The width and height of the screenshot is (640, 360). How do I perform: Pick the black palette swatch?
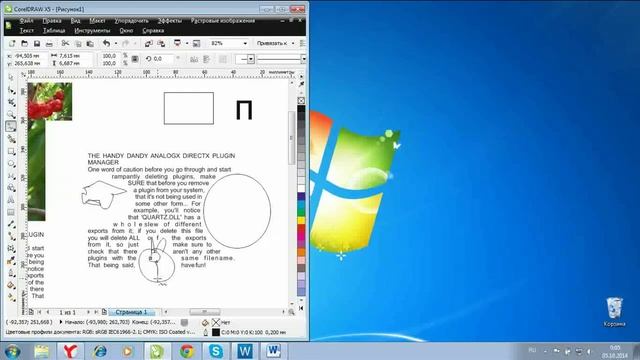pyautogui.click(x=301, y=109)
